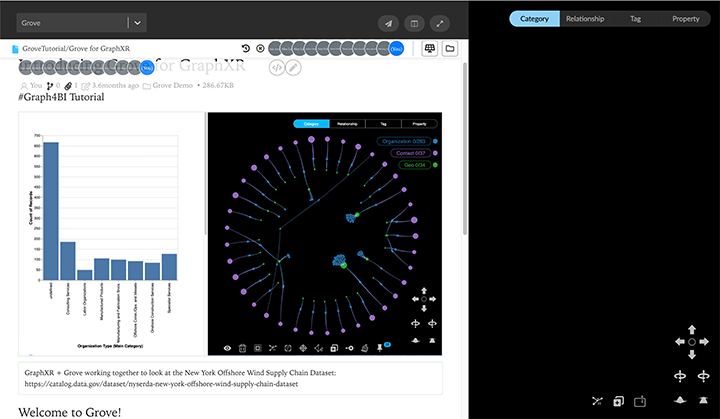This screenshot has height=419, width=720.
Task: Switch to the Relationship tab in right panel
Action: (584, 19)
